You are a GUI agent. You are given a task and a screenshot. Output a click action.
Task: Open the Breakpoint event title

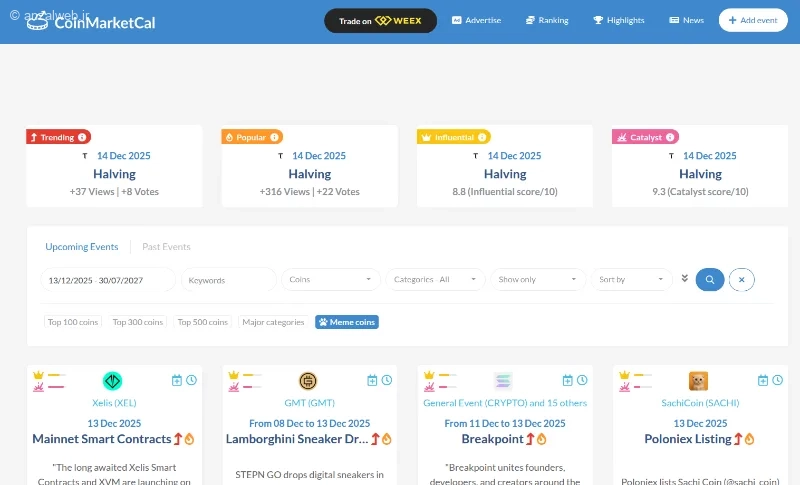pyautogui.click(x=492, y=439)
